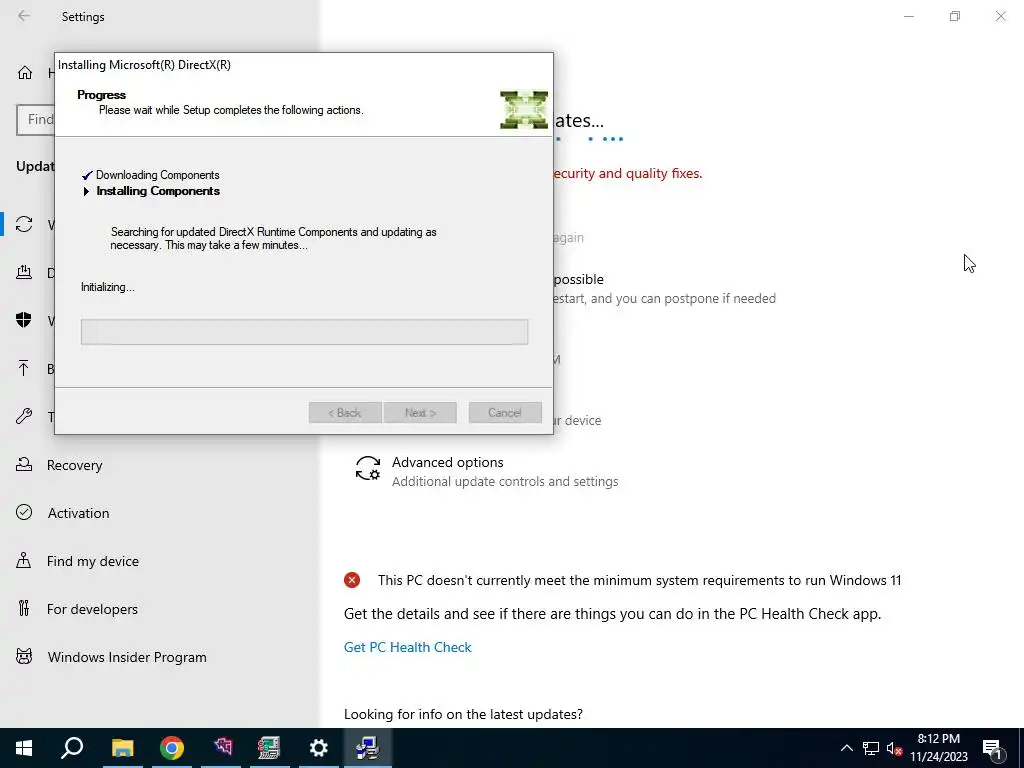Click the Advanced options gear-sync icon
The image size is (1024, 768).
368,469
